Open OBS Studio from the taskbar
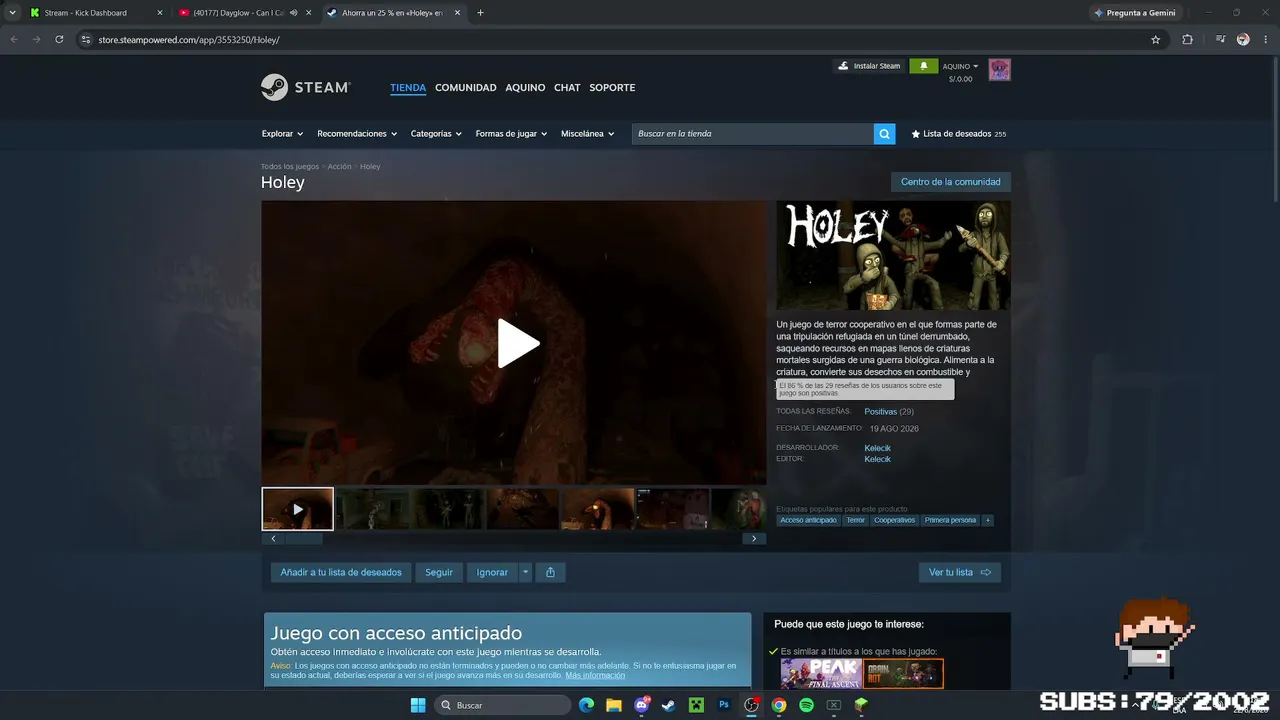The width and height of the screenshot is (1280, 720). (x=751, y=705)
